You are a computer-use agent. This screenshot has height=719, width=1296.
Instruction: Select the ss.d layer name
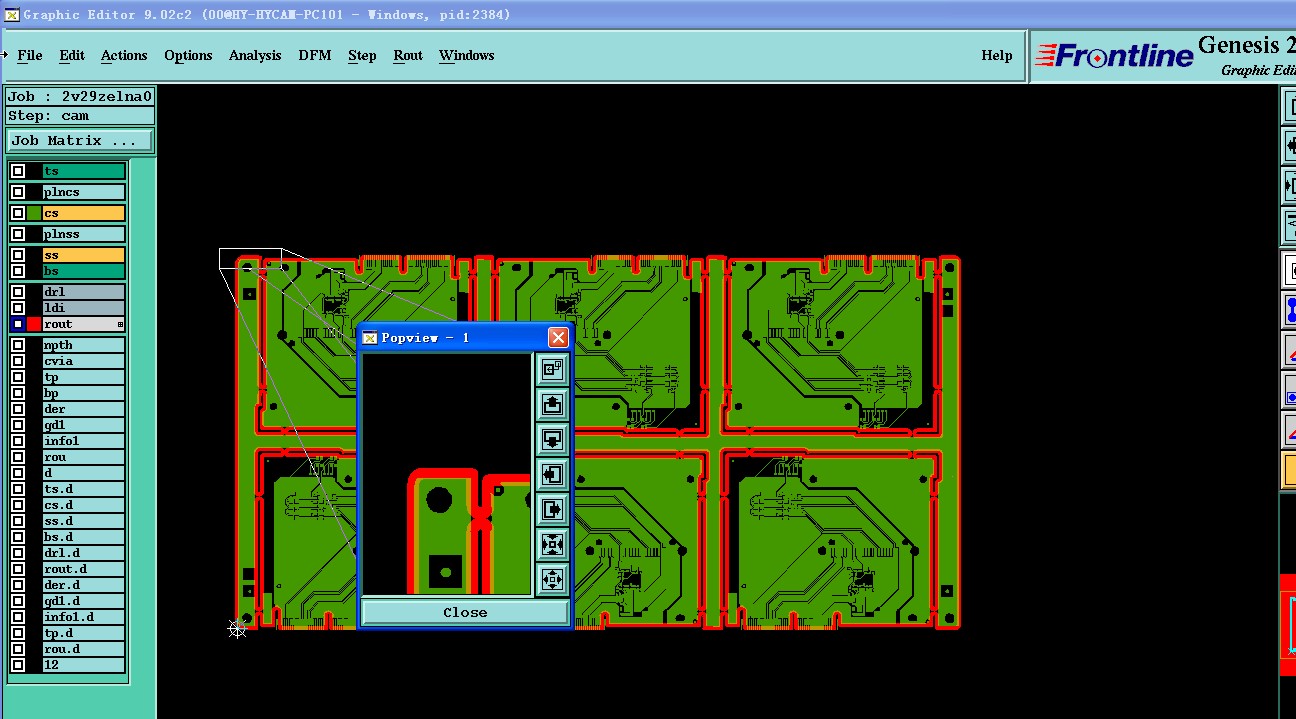click(x=84, y=521)
